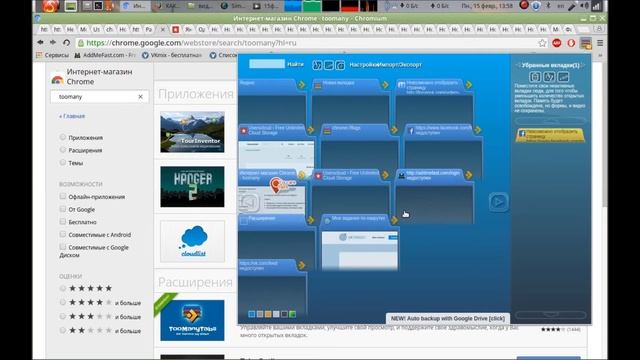This screenshot has height=360, width=640.
Task: Check the От Google checkbox
Action: pyautogui.click(x=62, y=209)
